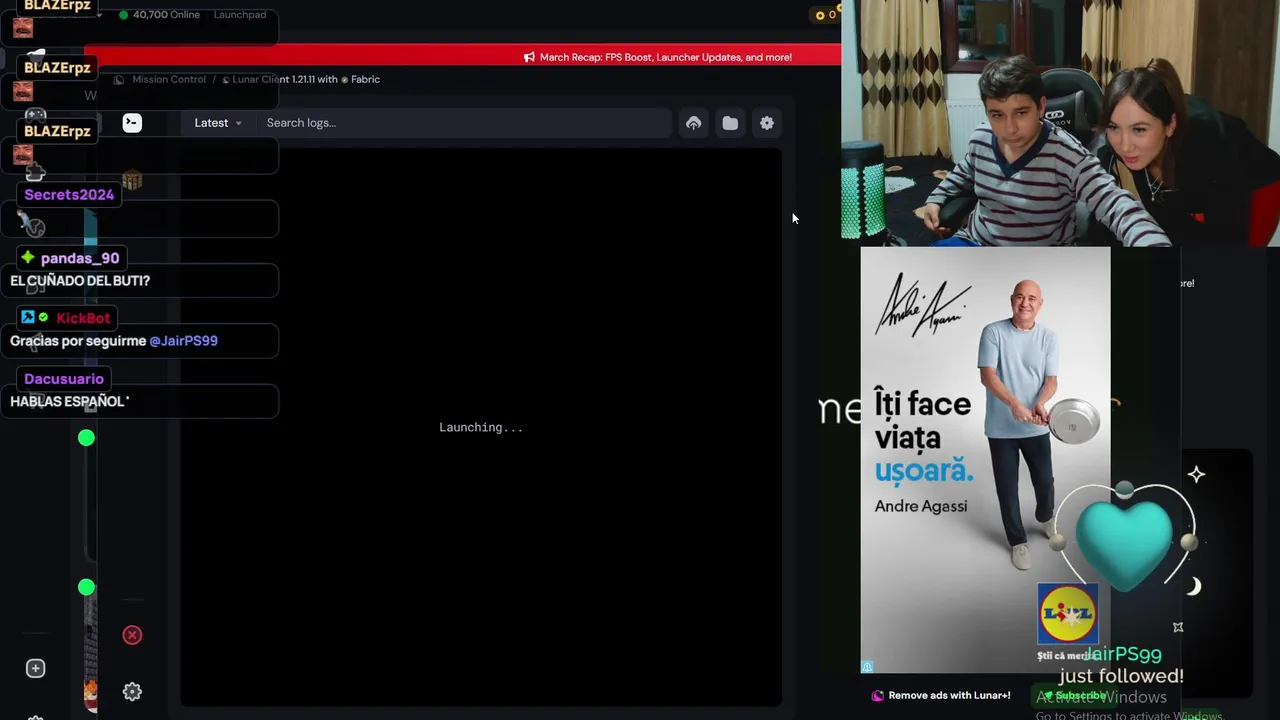
Task: Open launcher settings gear at sidebar bottom
Action: click(132, 692)
